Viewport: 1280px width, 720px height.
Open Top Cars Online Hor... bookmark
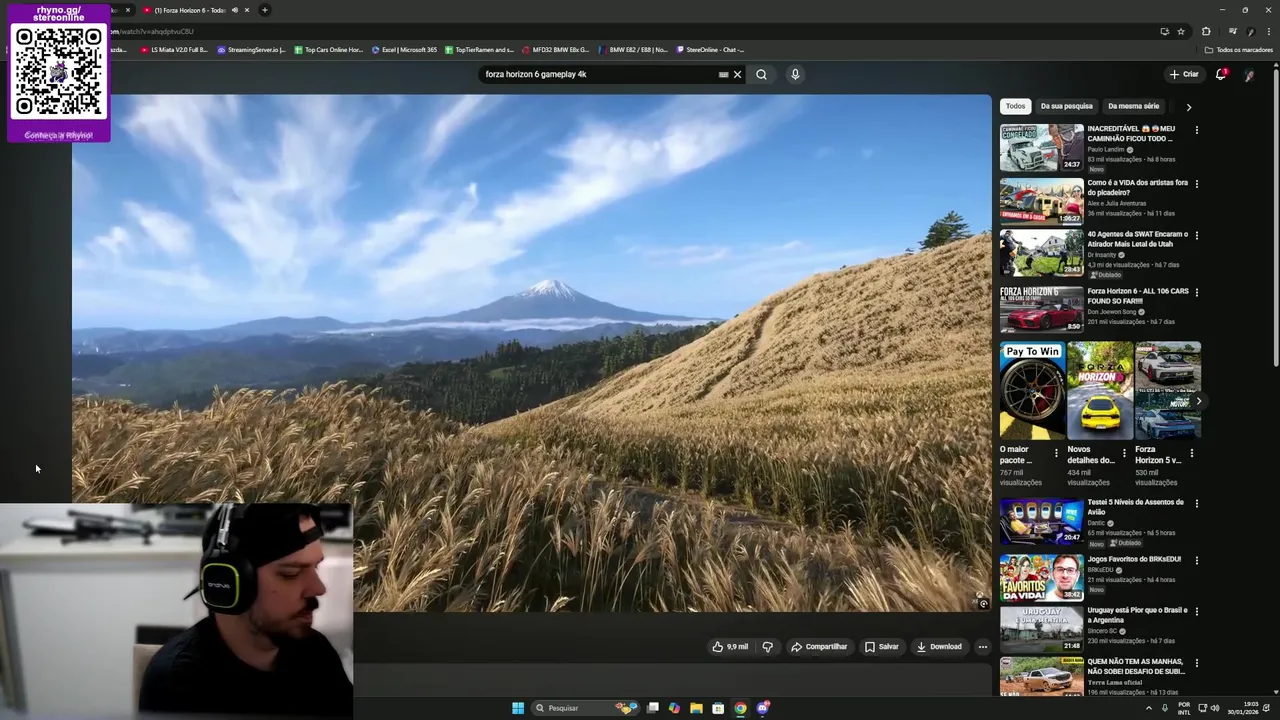coord(329,49)
